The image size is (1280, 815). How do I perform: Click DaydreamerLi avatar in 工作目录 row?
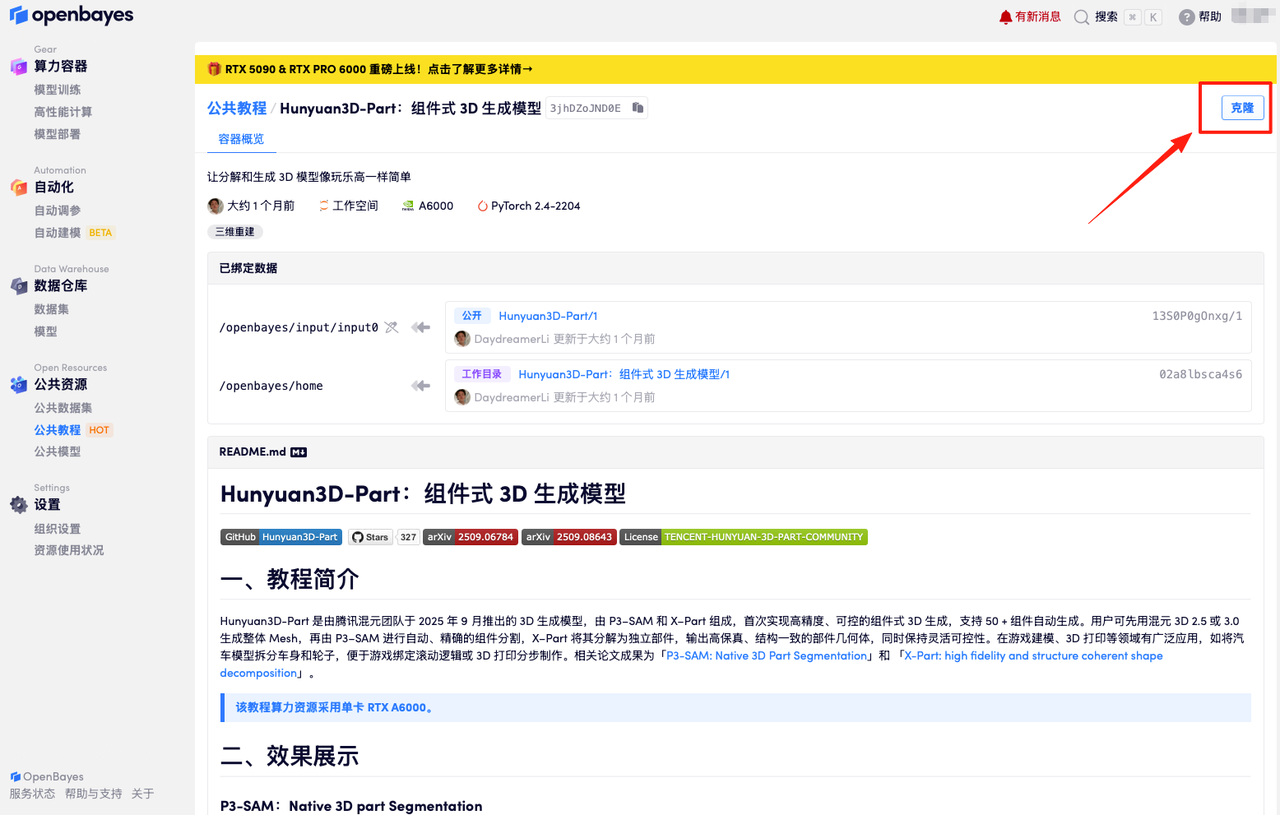point(462,397)
